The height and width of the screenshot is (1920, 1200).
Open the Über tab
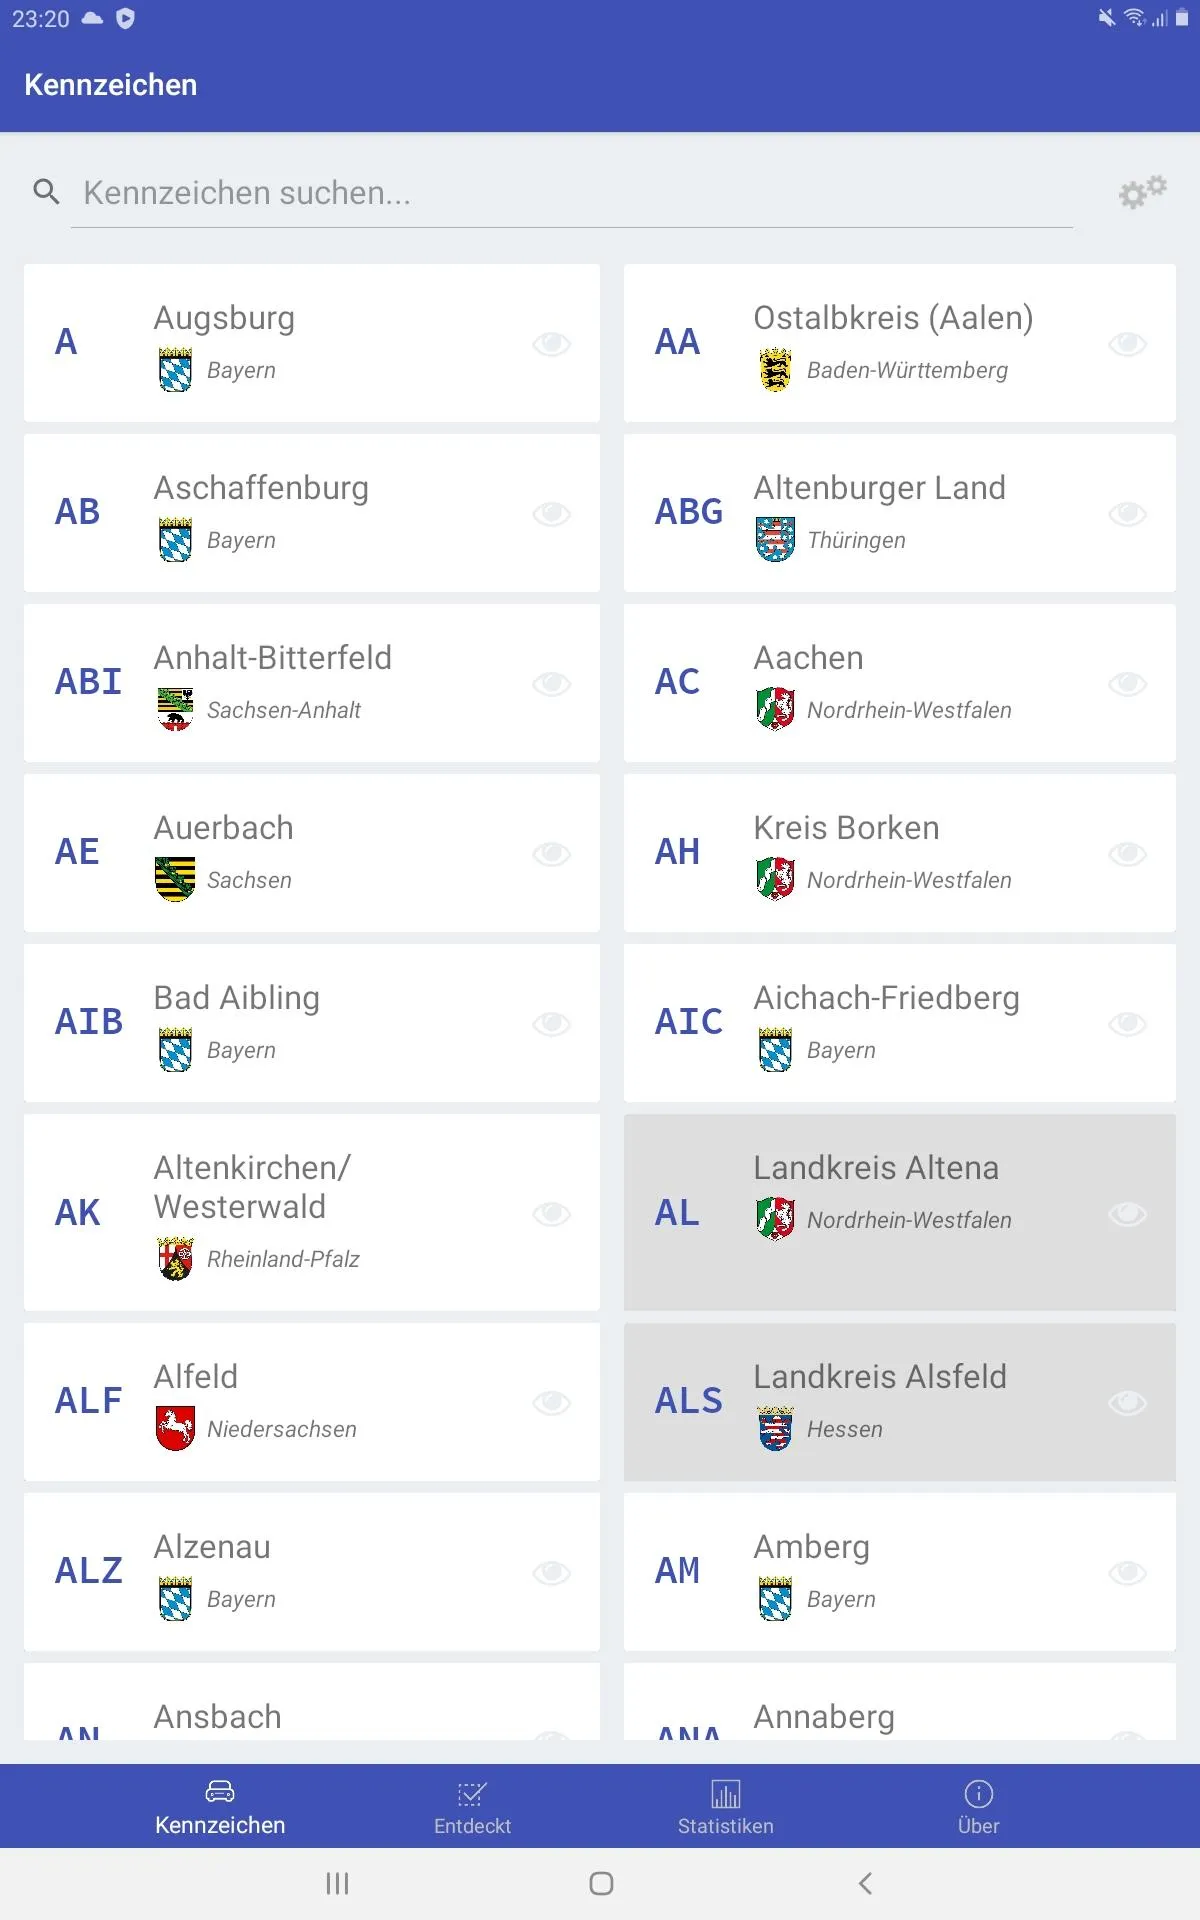978,1808
